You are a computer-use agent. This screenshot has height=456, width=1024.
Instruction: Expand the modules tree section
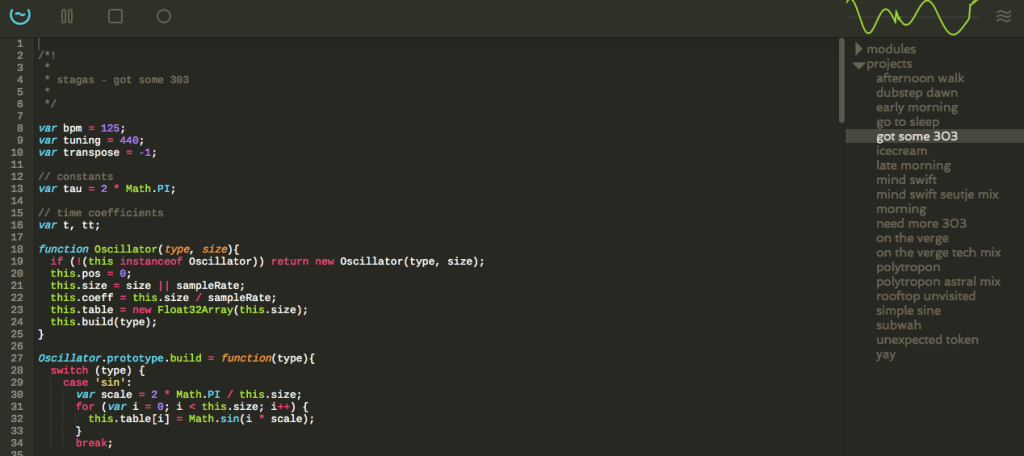pyautogui.click(x=859, y=49)
